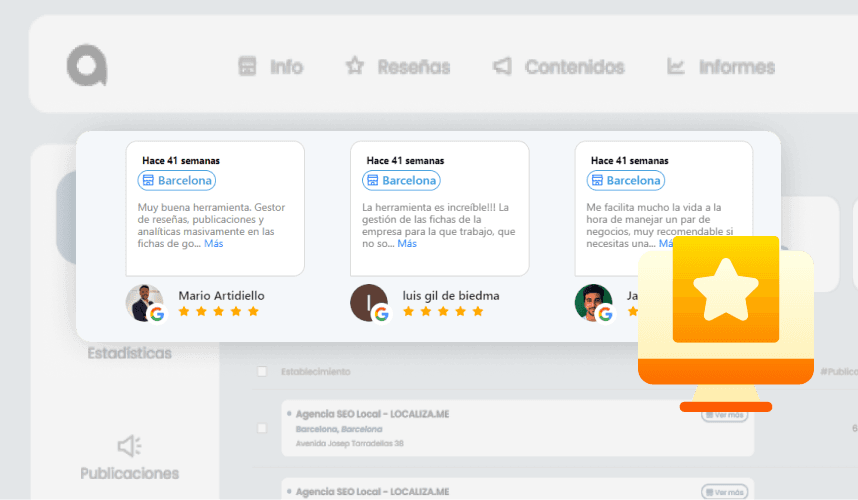Click Google badge on luis gil de biedma's avatar
This screenshot has width=858, height=500.
(x=381, y=314)
